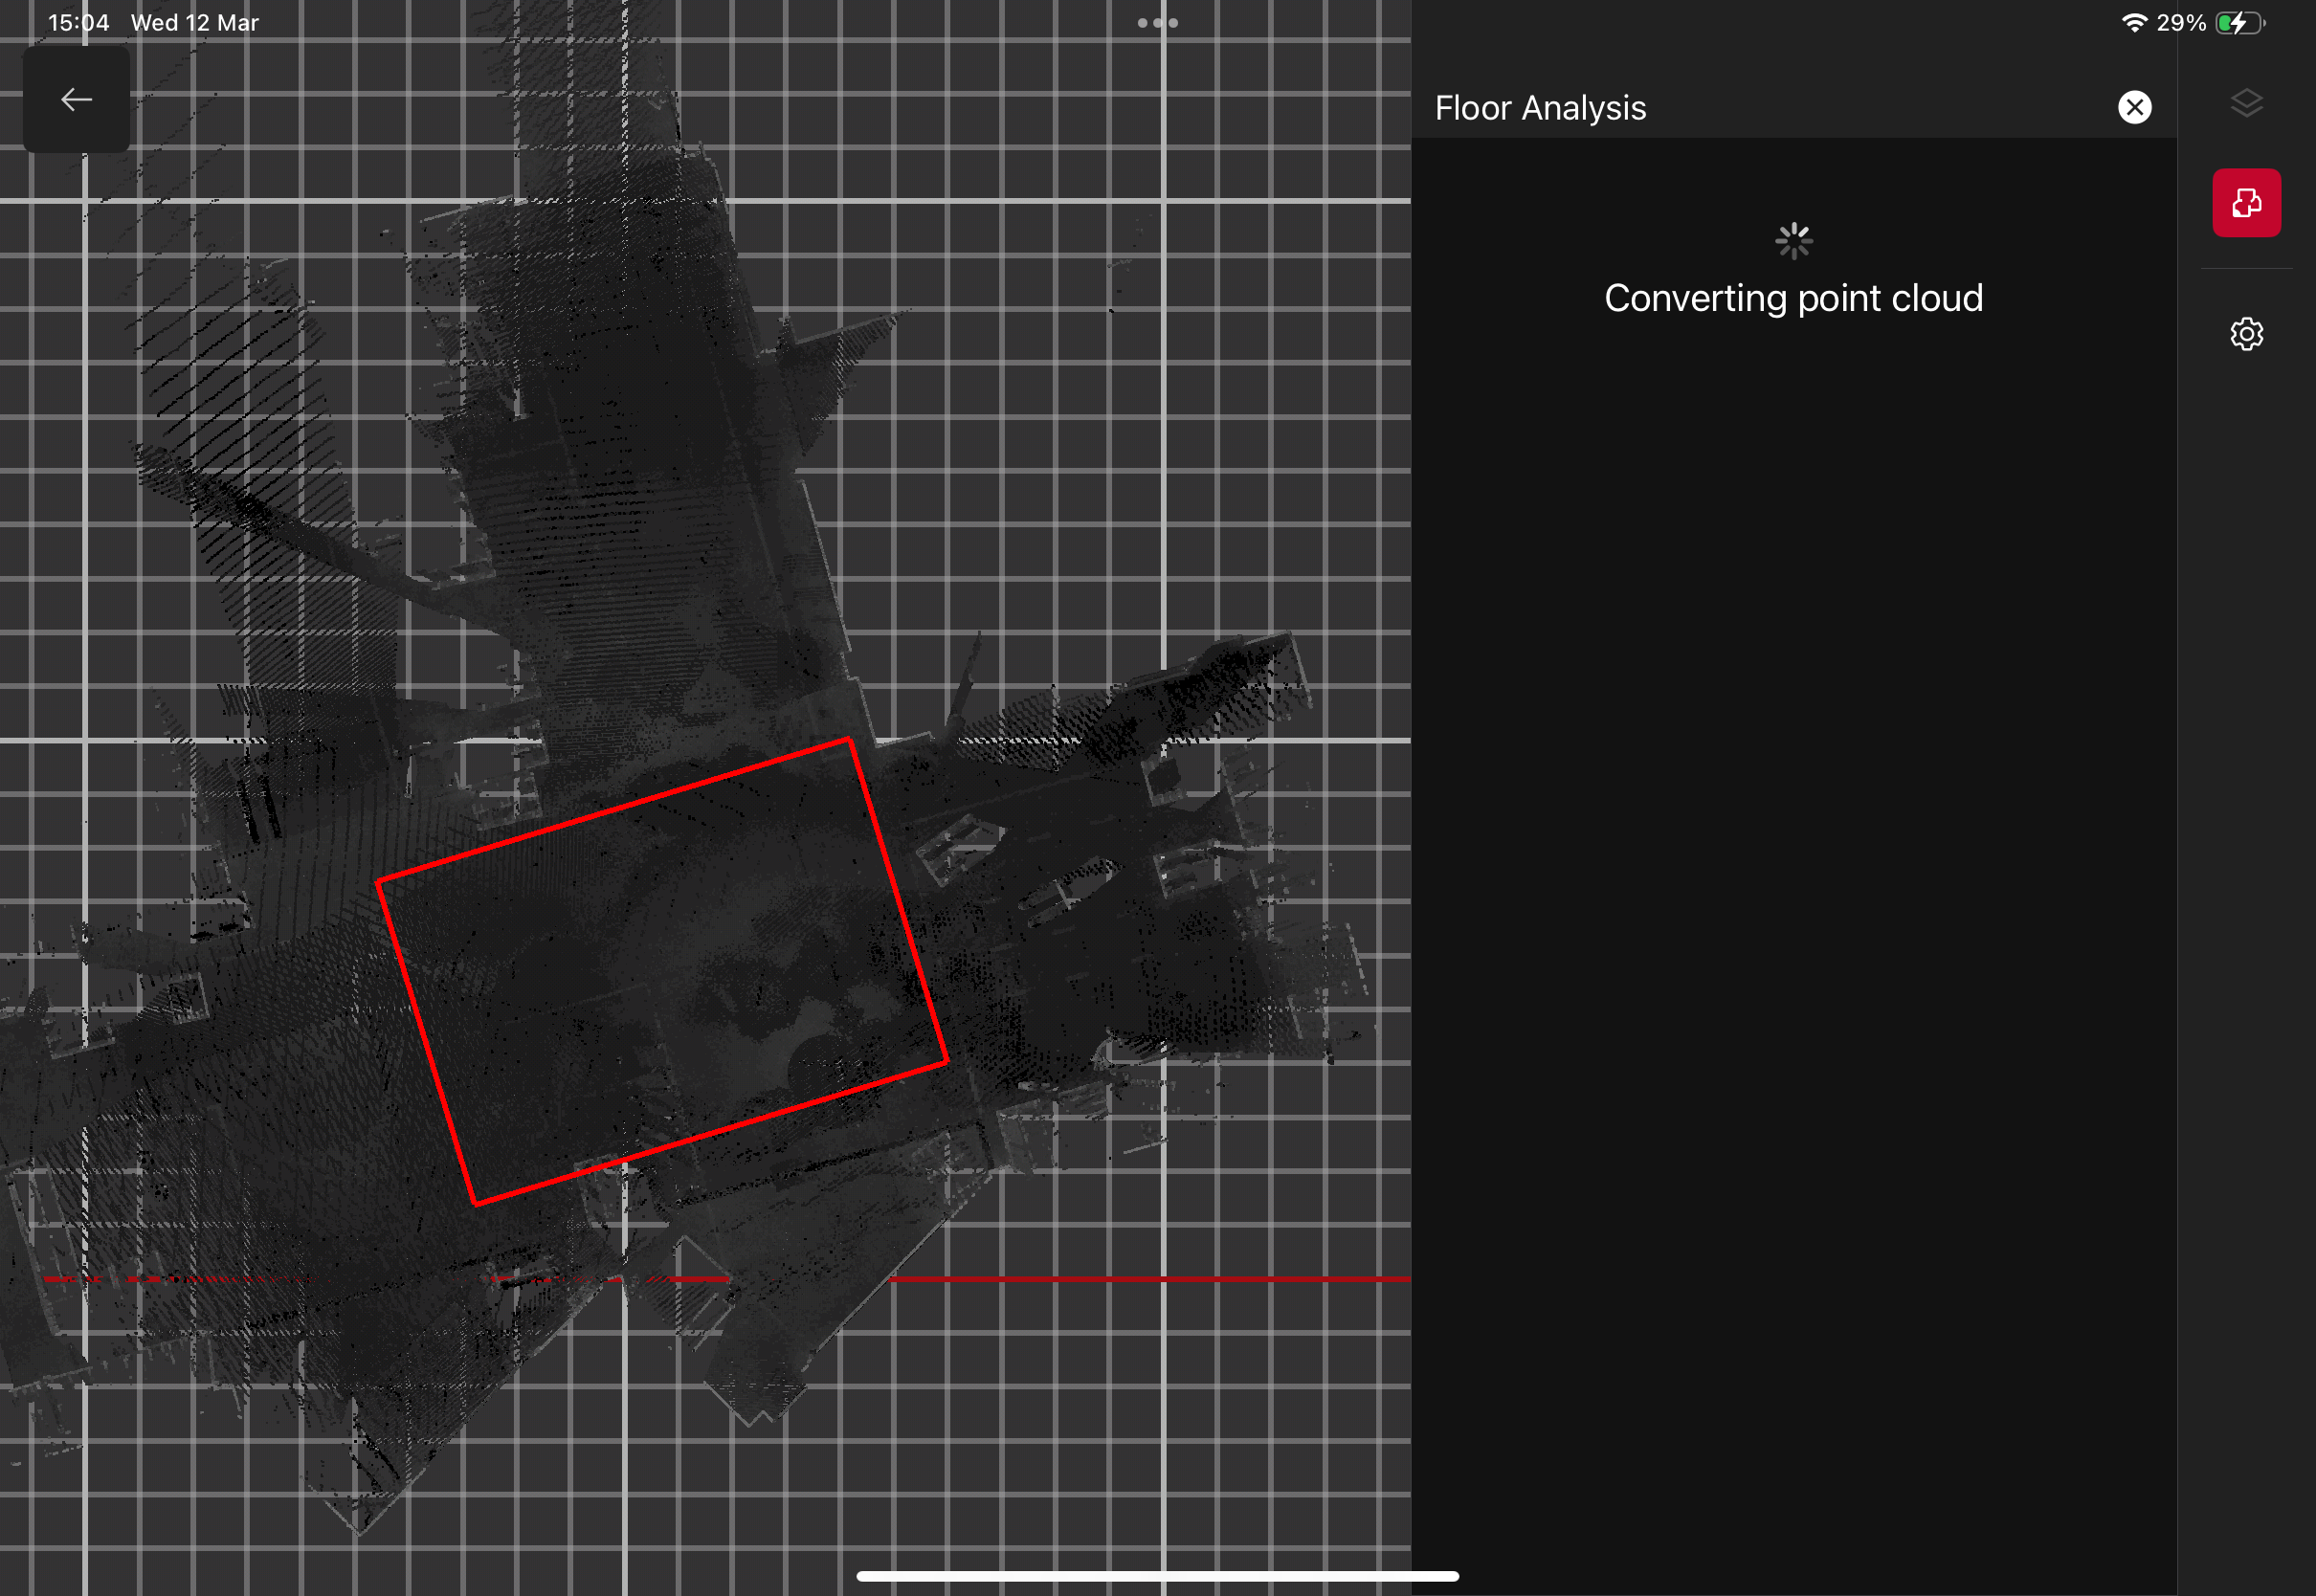Click inside the red selection rectangle
The image size is (2316, 1596).
(660, 970)
